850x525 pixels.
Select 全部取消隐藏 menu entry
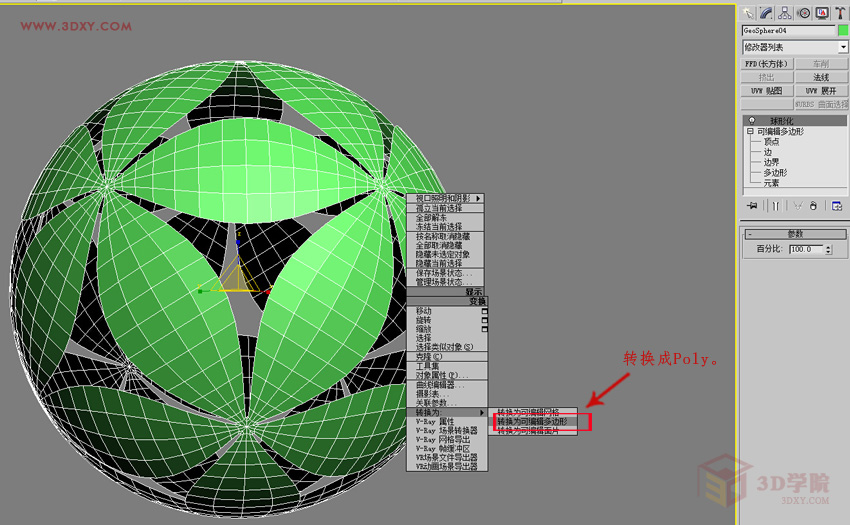coord(445,246)
